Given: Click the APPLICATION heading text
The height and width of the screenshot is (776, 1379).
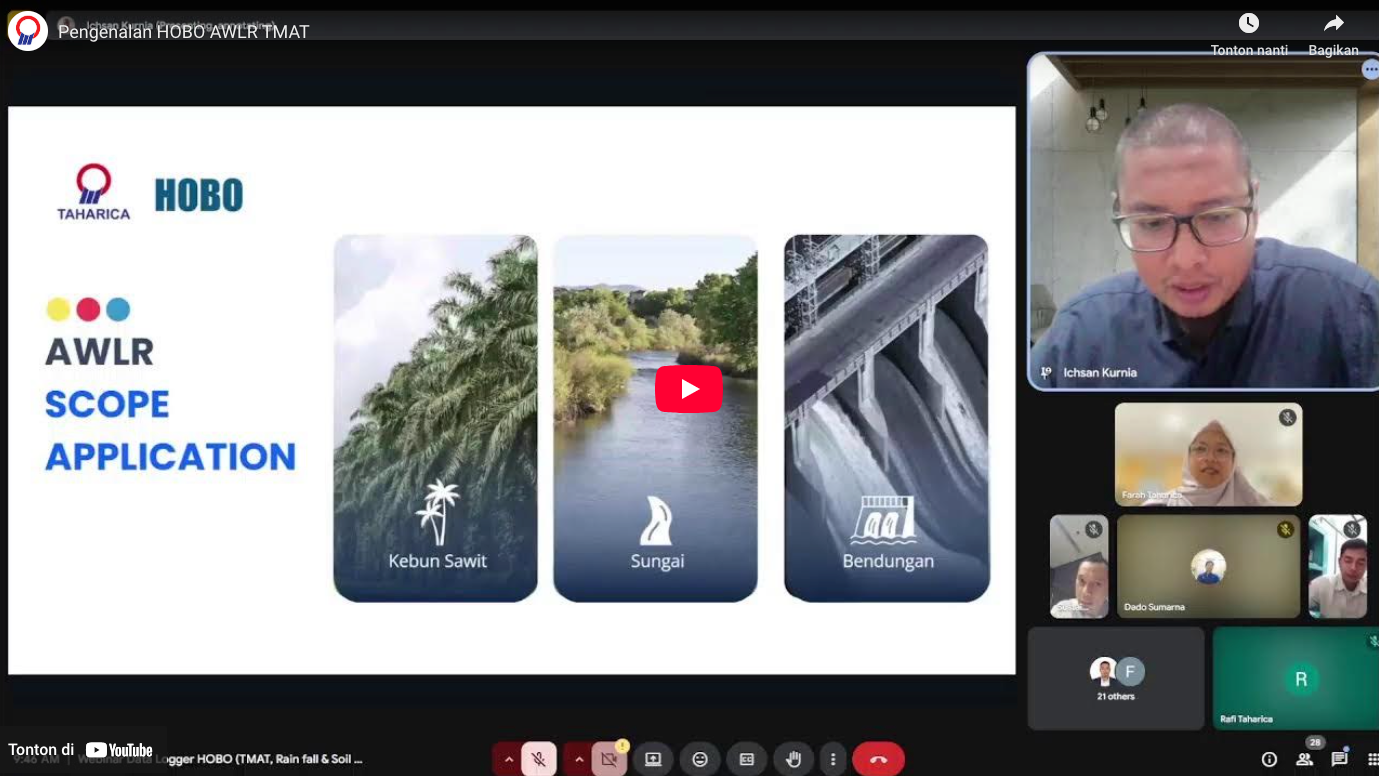Looking at the screenshot, I should 171,456.
